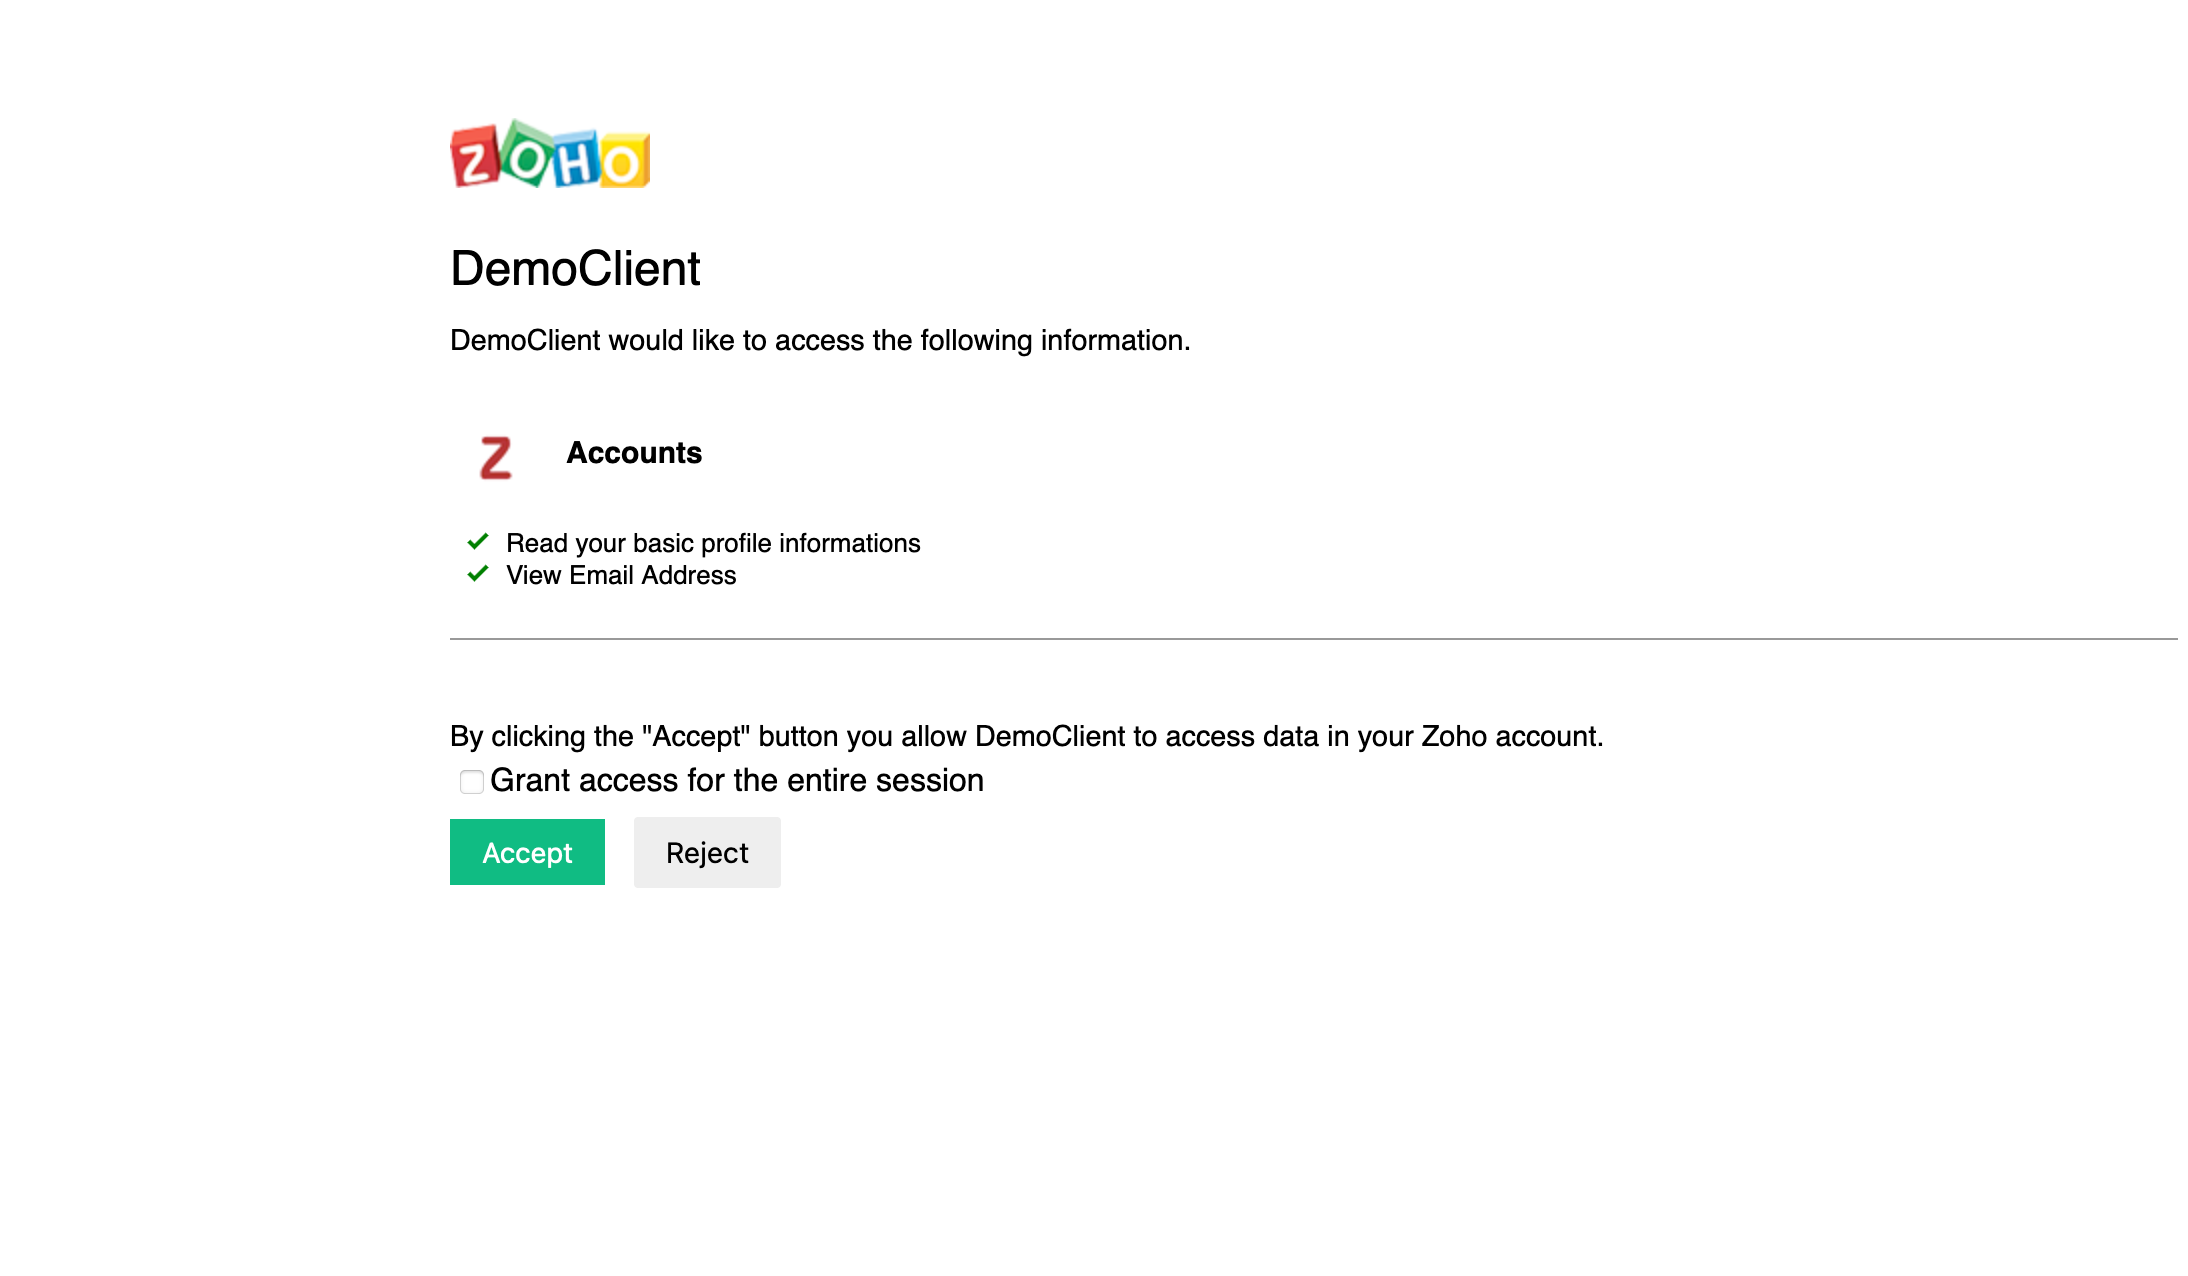The height and width of the screenshot is (1276, 2188).
Task: Click the View Email Address entry
Action: tap(621, 575)
